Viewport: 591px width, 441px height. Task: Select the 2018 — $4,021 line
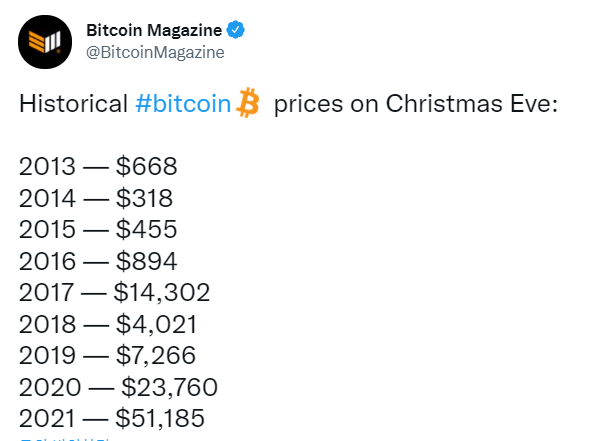point(108,324)
